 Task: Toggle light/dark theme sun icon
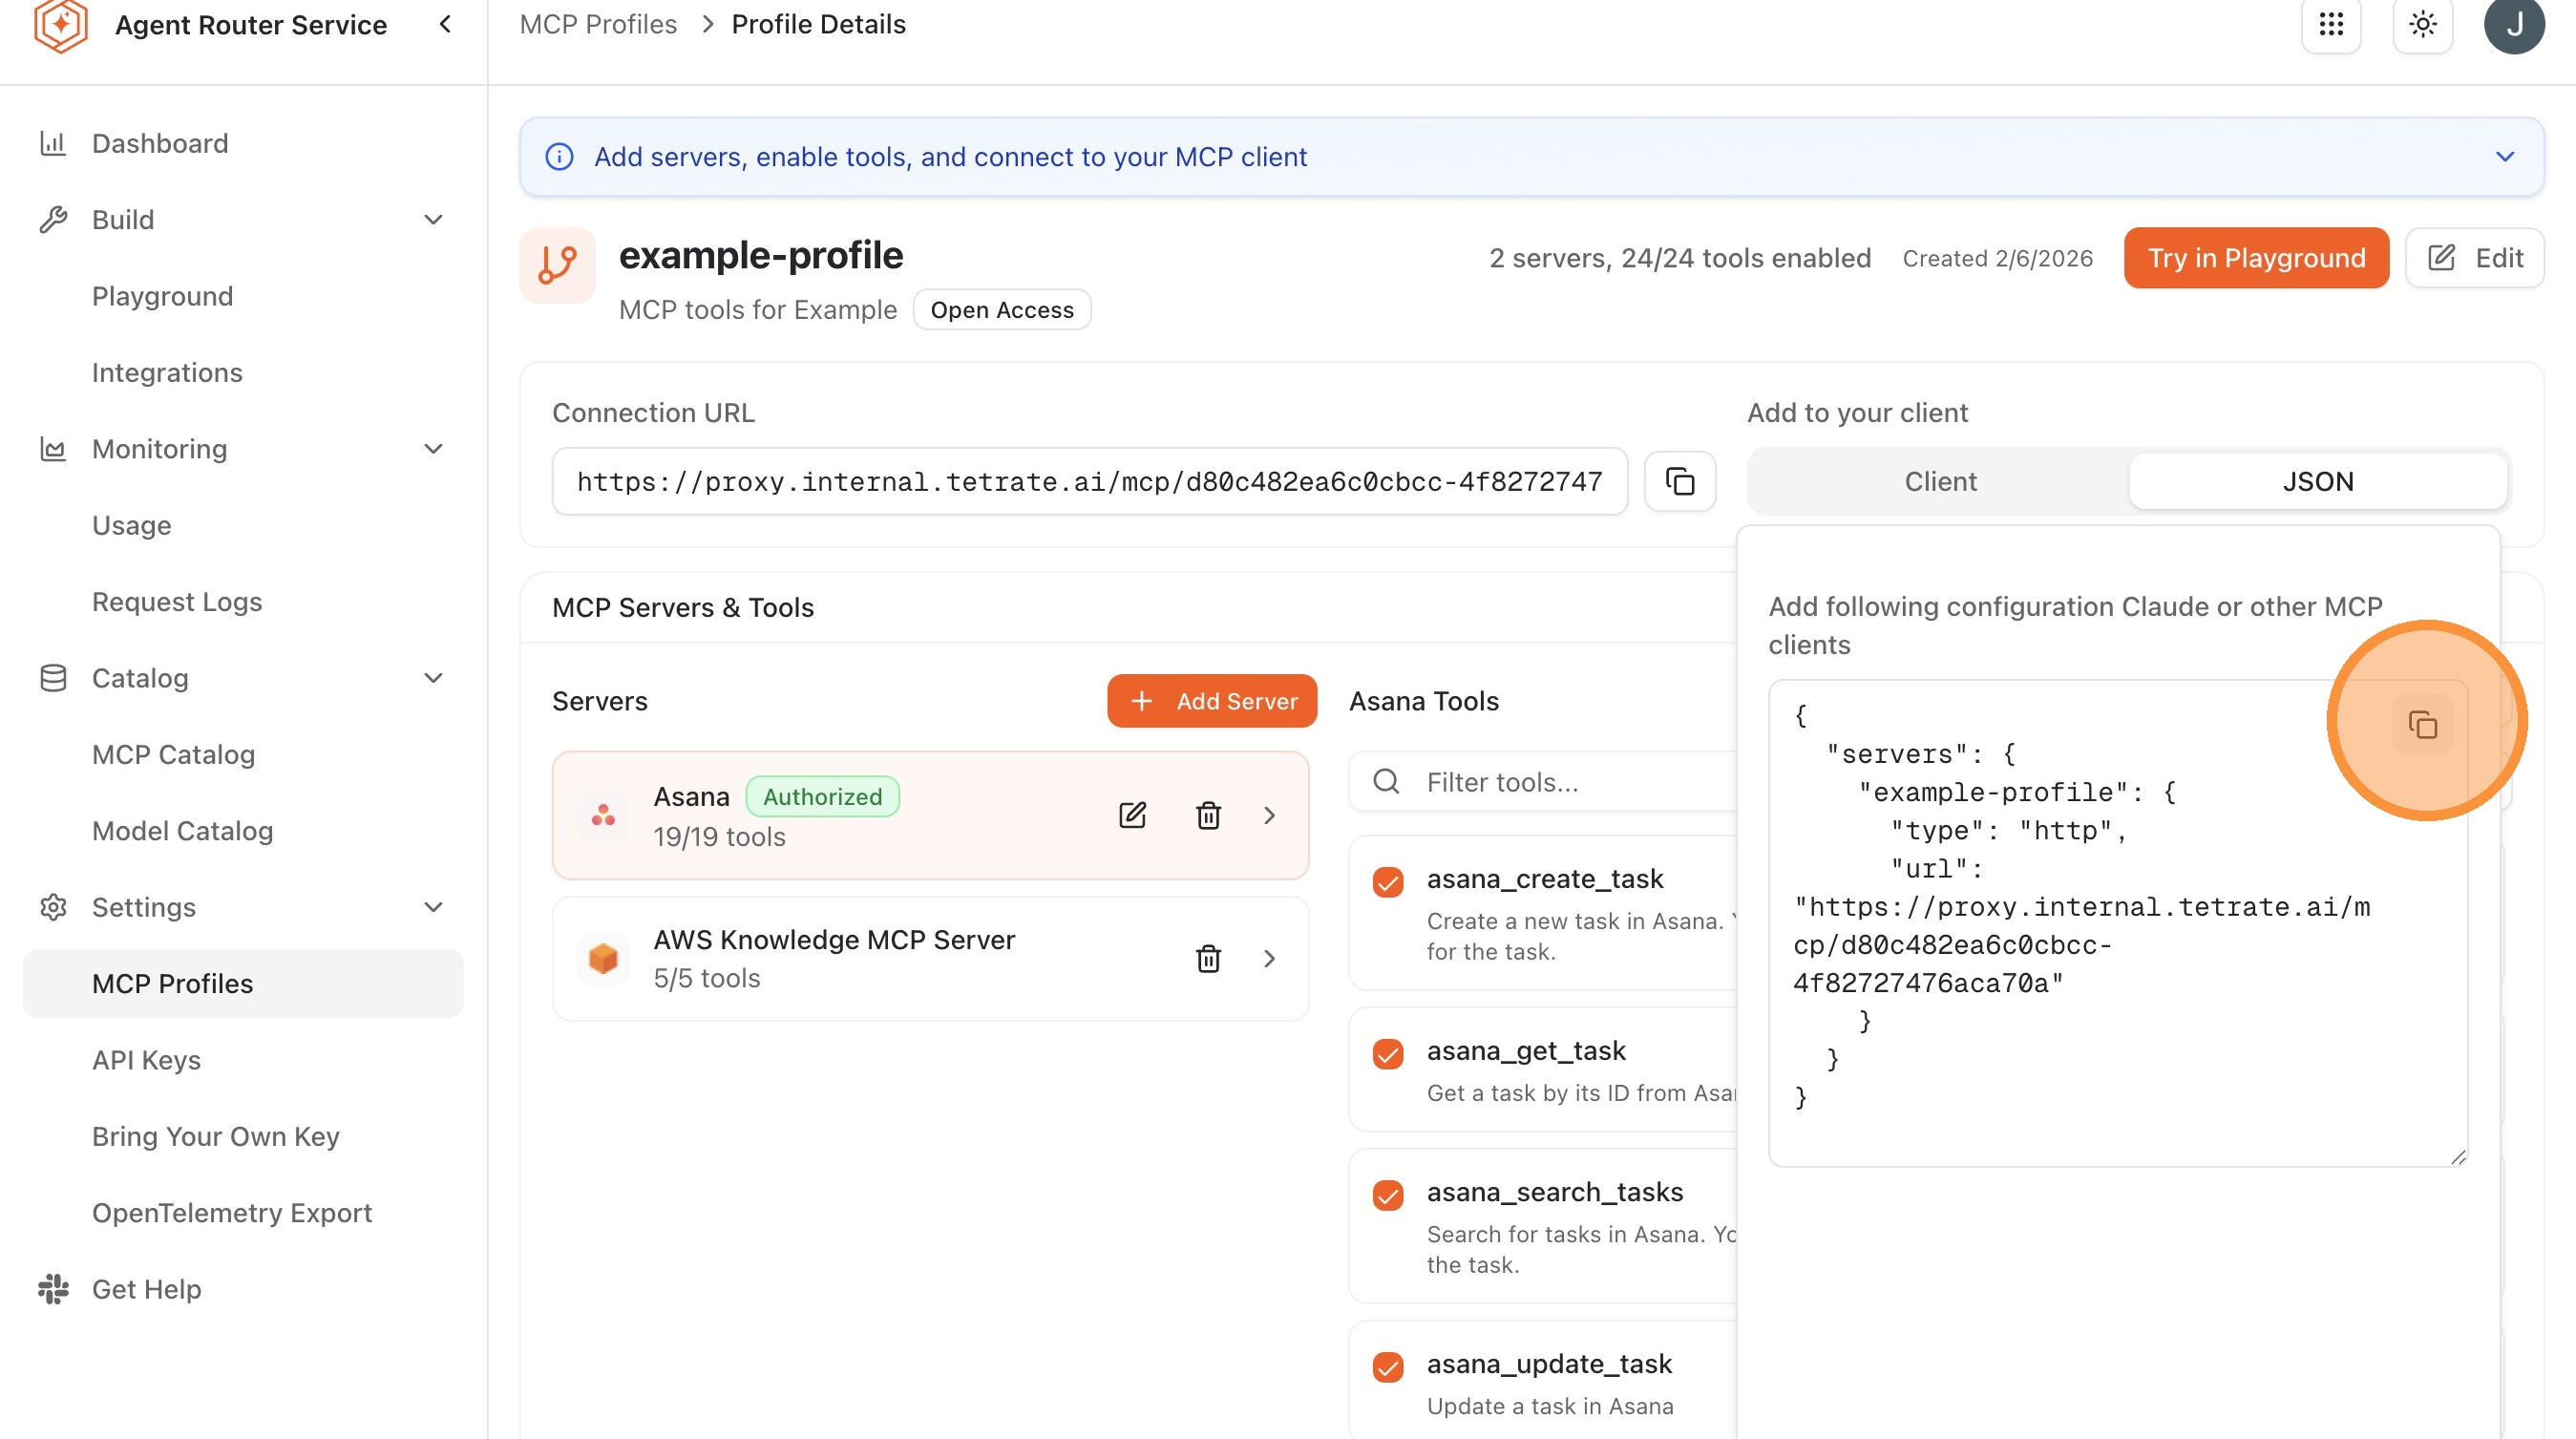point(2422,24)
